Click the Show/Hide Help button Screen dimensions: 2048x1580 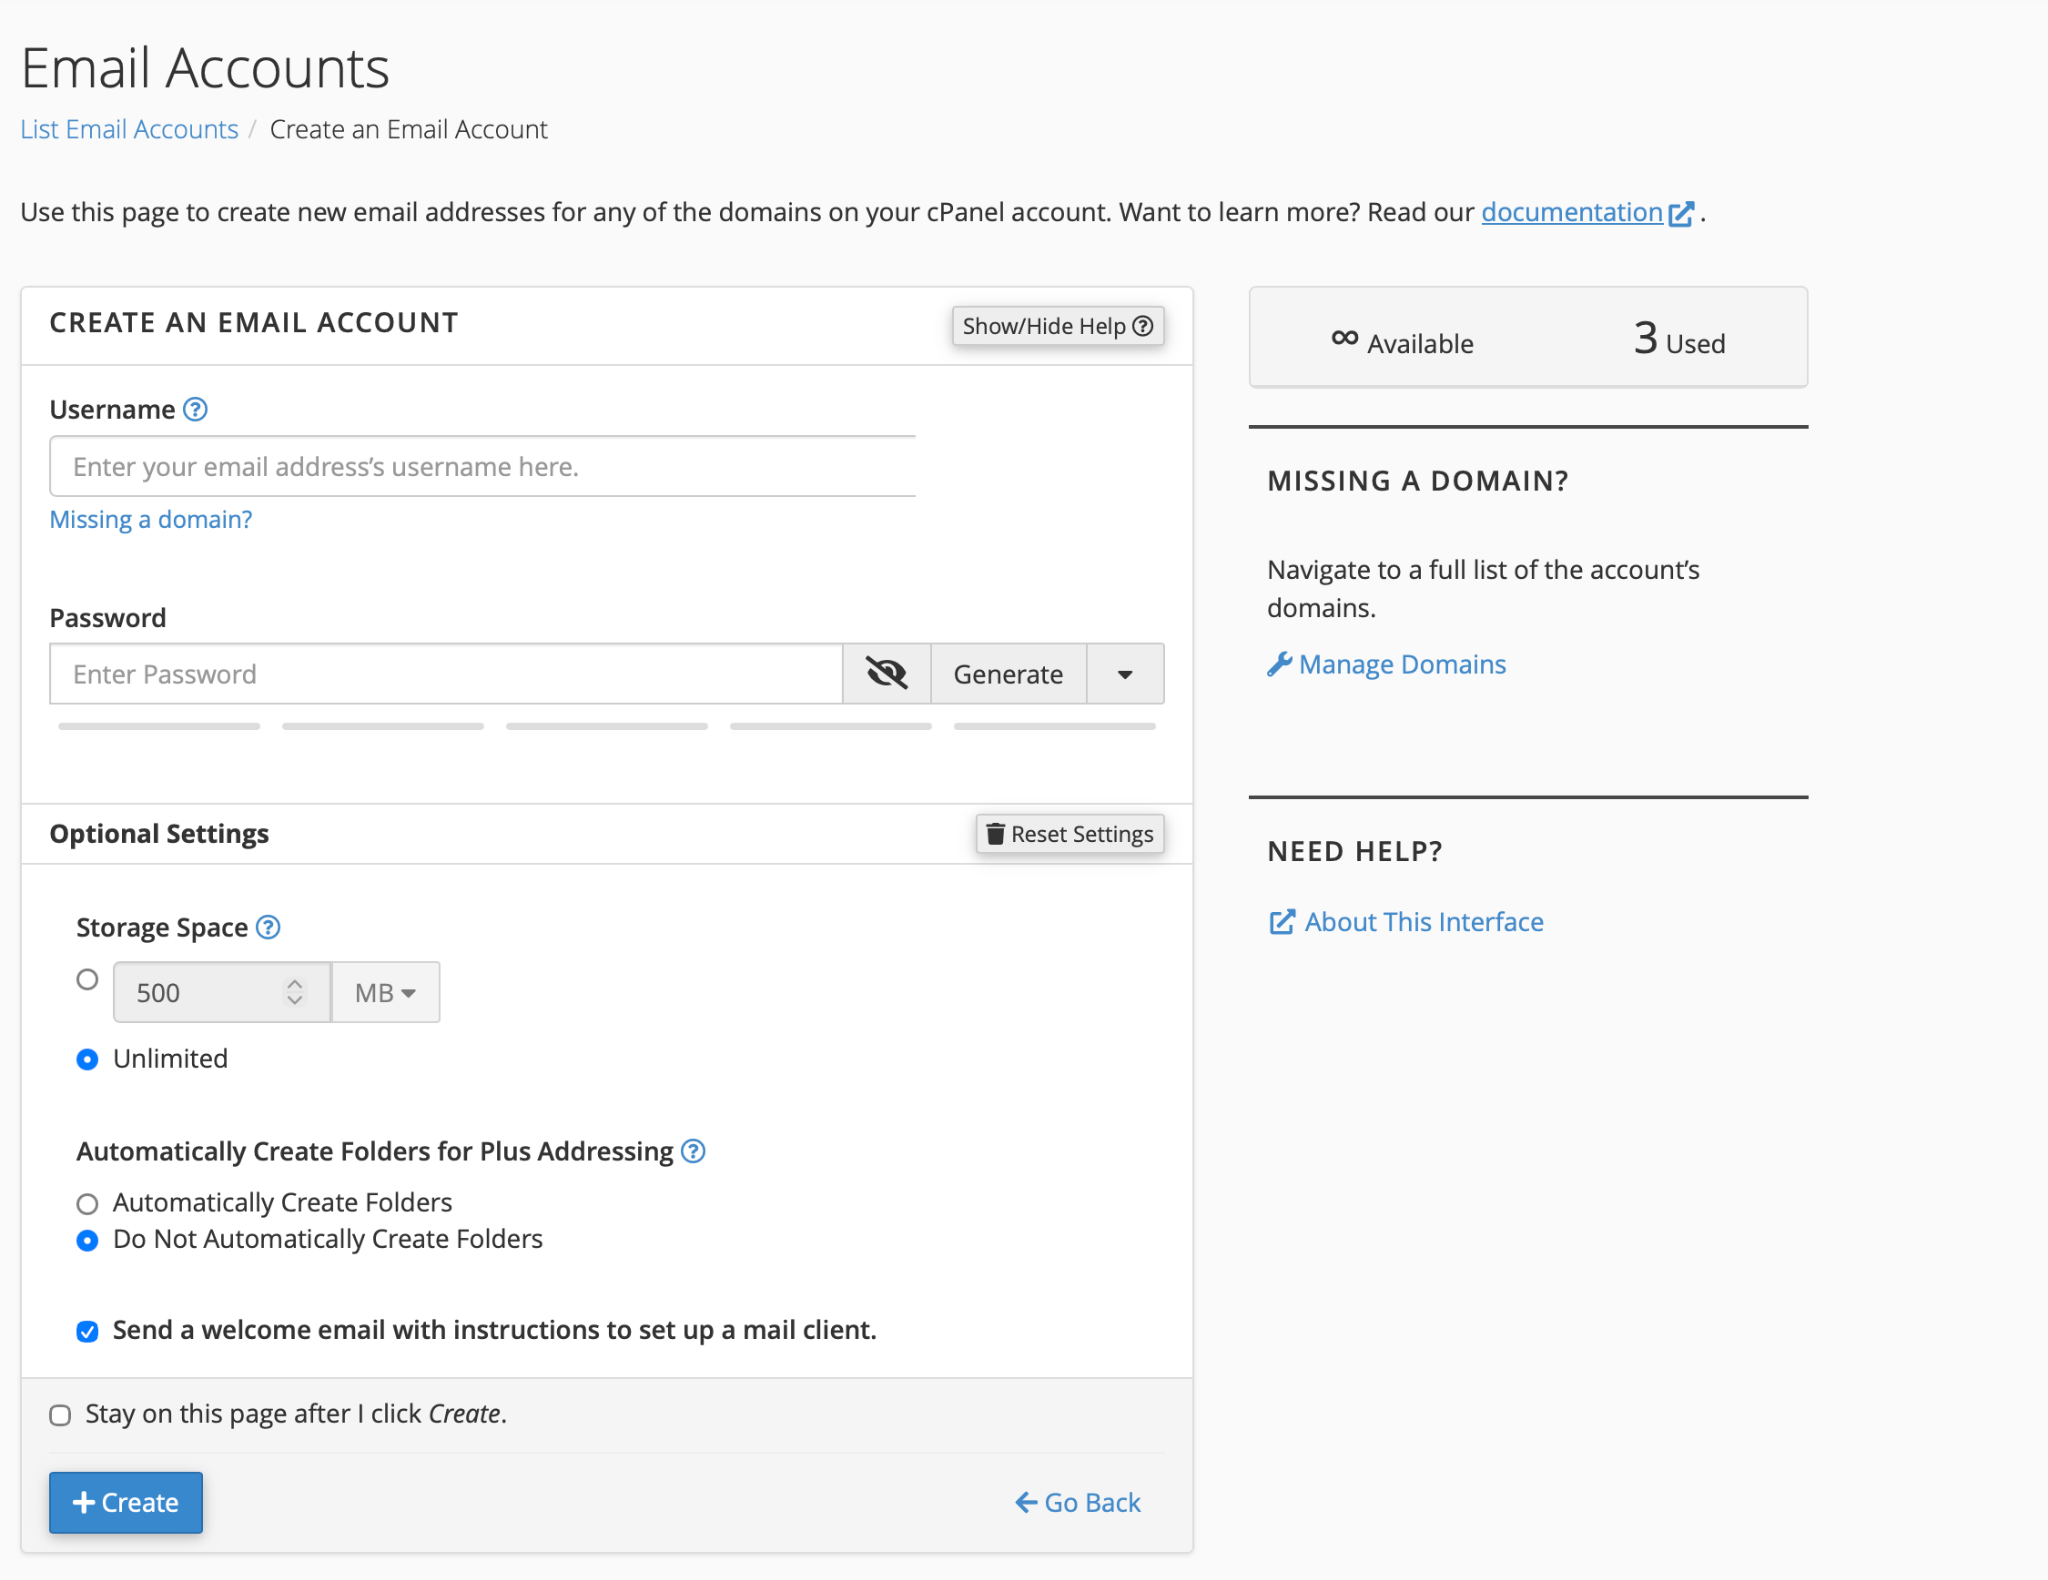coord(1058,326)
